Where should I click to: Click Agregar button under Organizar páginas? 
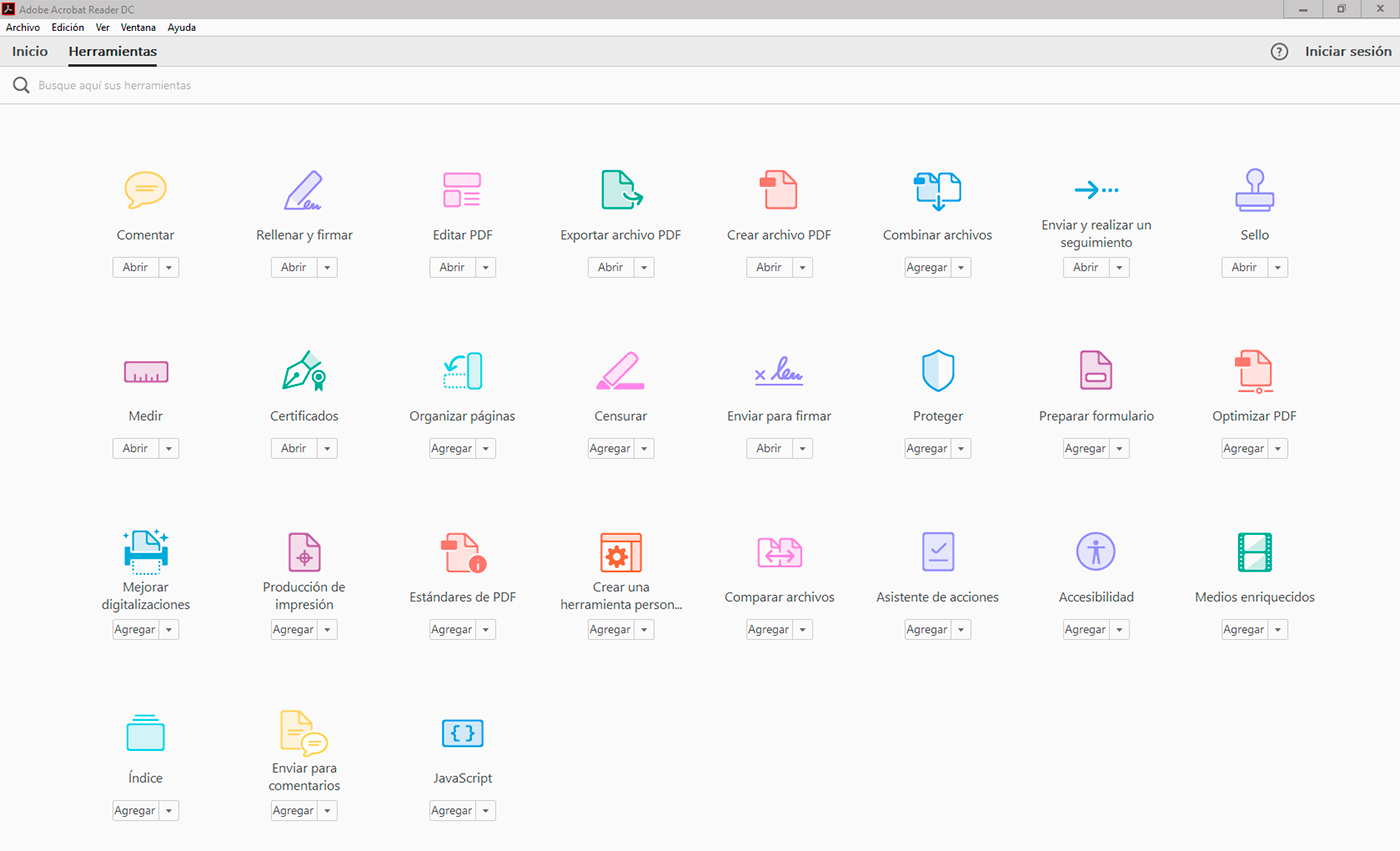452,449
